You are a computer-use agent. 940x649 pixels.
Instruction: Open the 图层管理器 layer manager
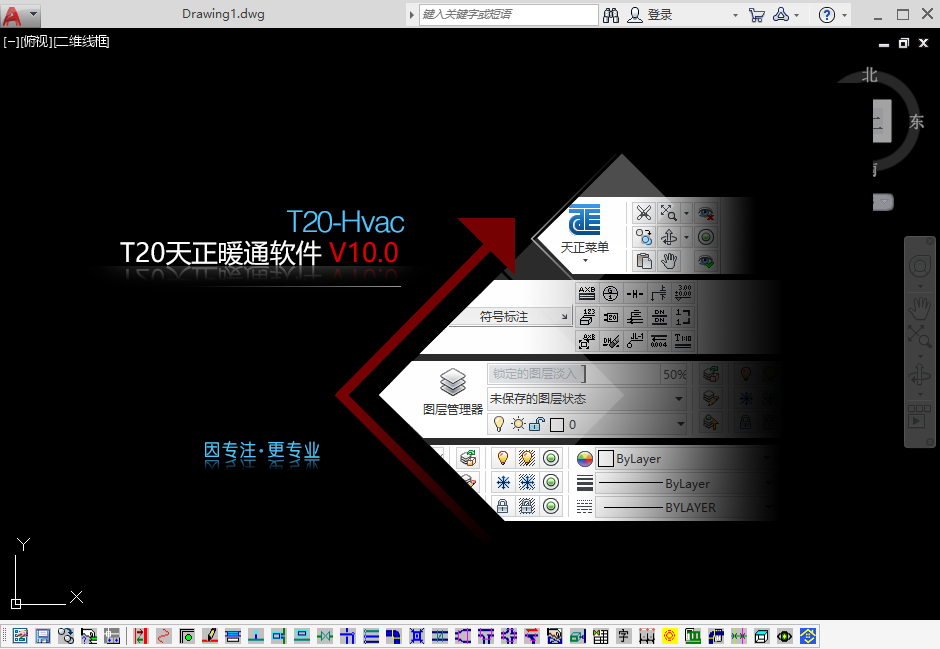453,392
